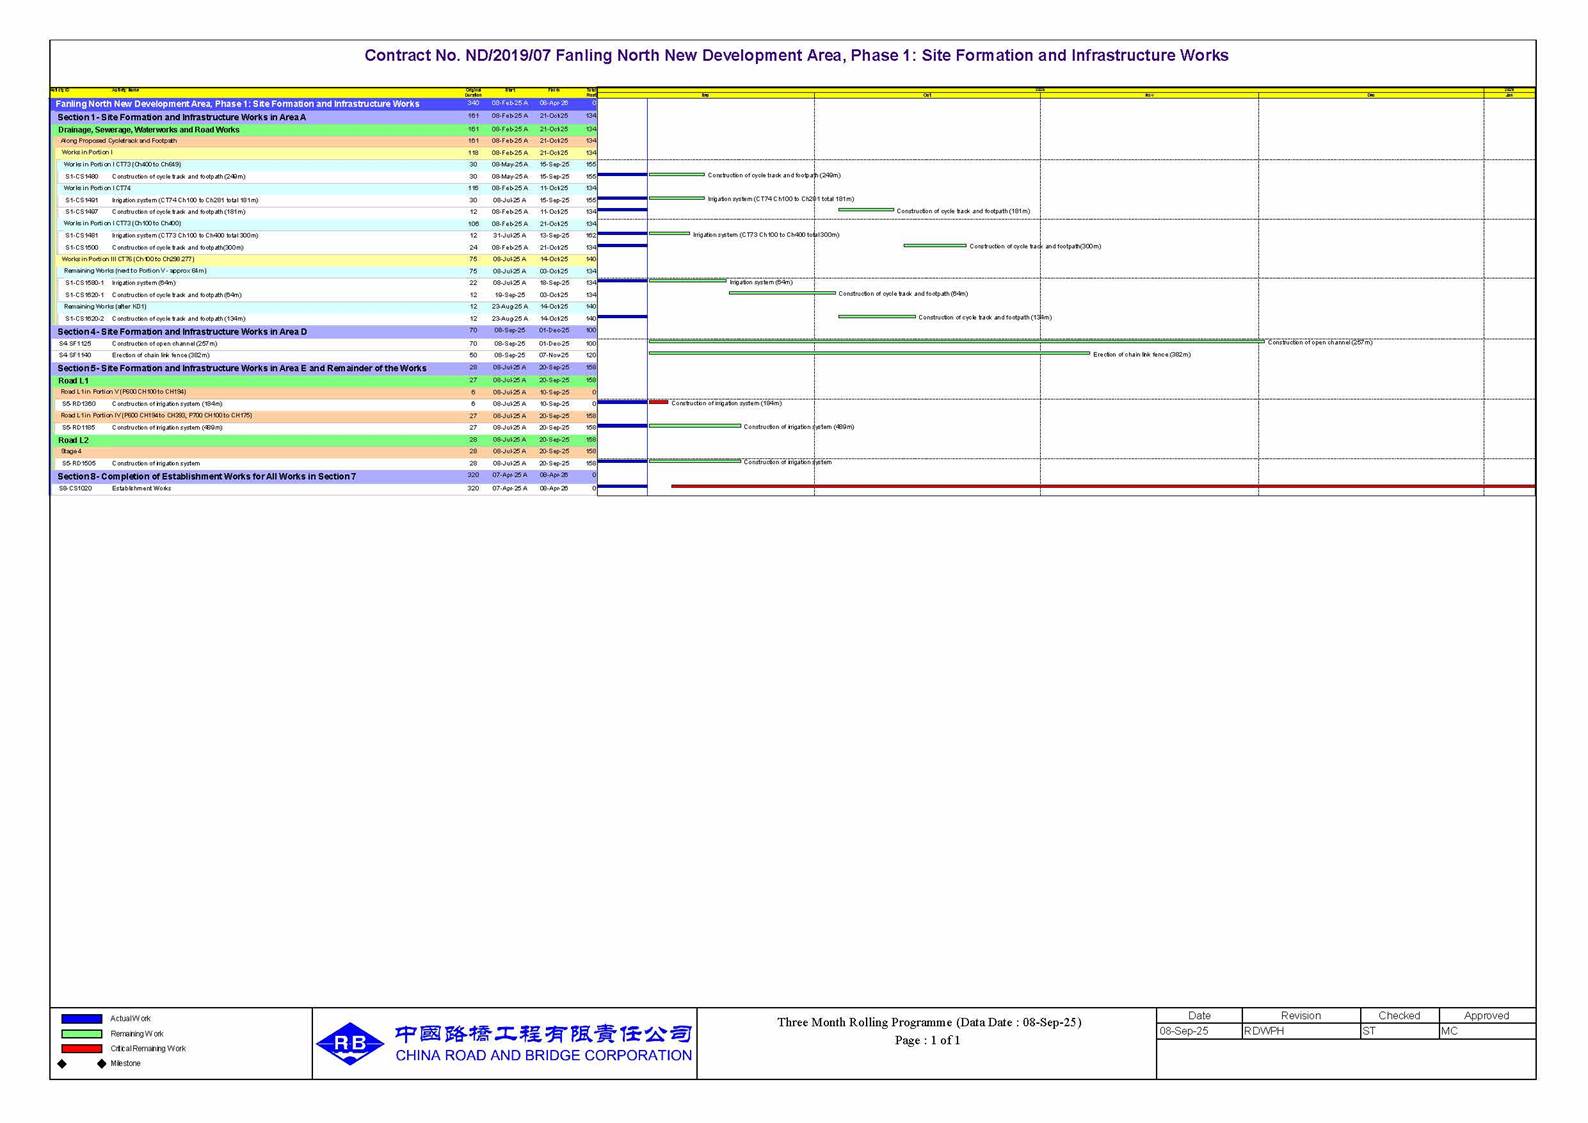The width and height of the screenshot is (1588, 1123).
Task: Click the Revision cell RDWPH
Action: pyautogui.click(x=1299, y=1031)
